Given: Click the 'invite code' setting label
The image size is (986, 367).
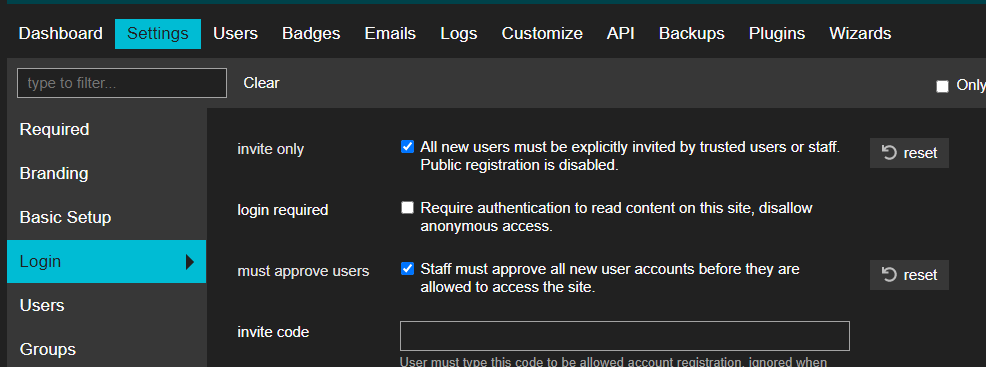Looking at the screenshot, I should 273,332.
